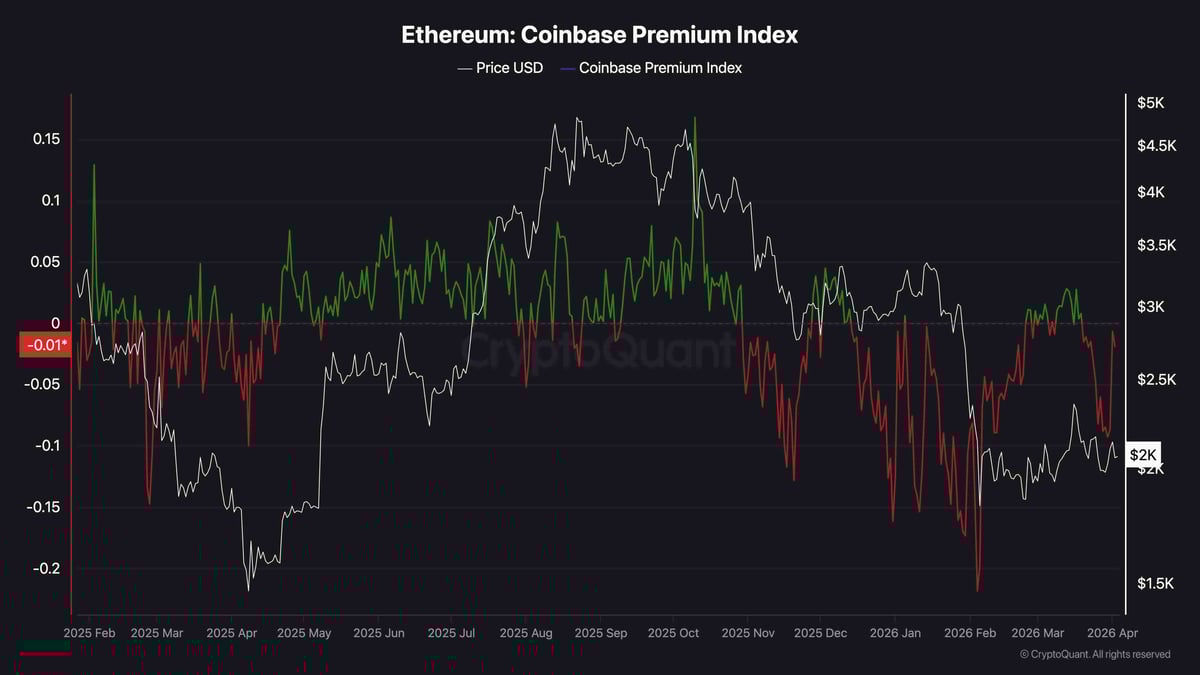Click the red -0.01 current value label

(x=45, y=346)
